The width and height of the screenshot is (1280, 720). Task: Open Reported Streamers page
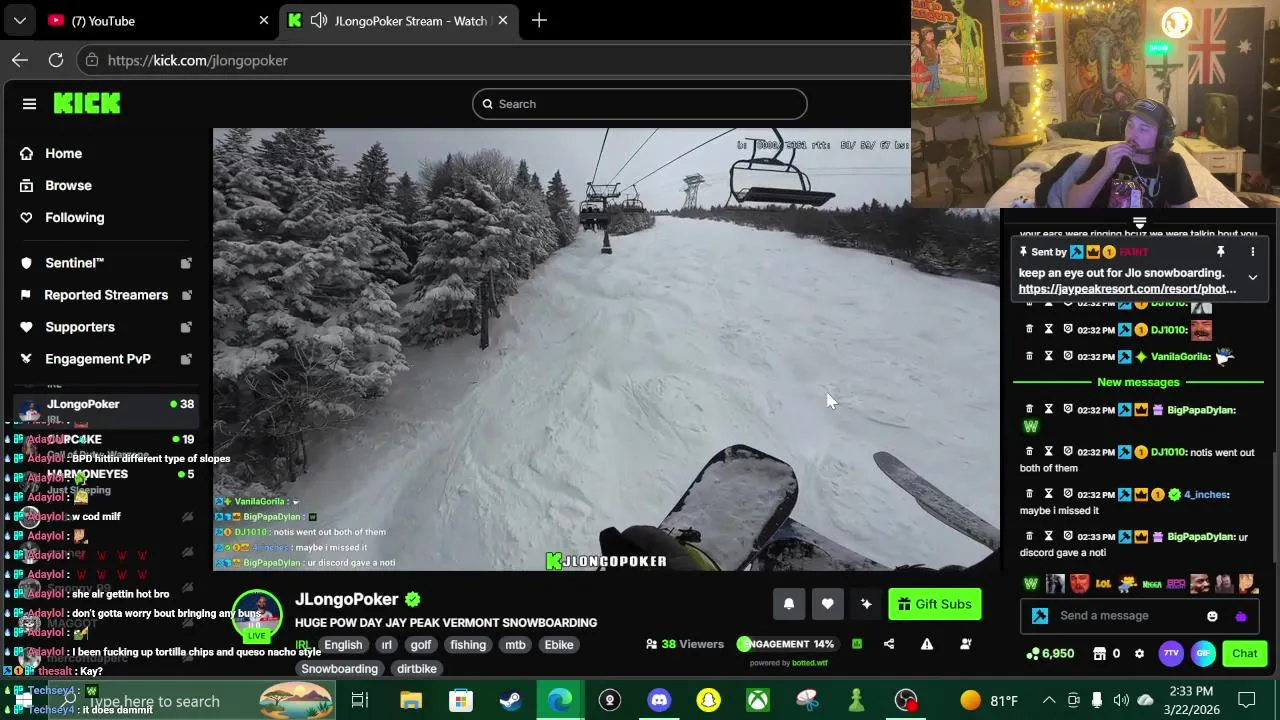pyautogui.click(x=105, y=295)
